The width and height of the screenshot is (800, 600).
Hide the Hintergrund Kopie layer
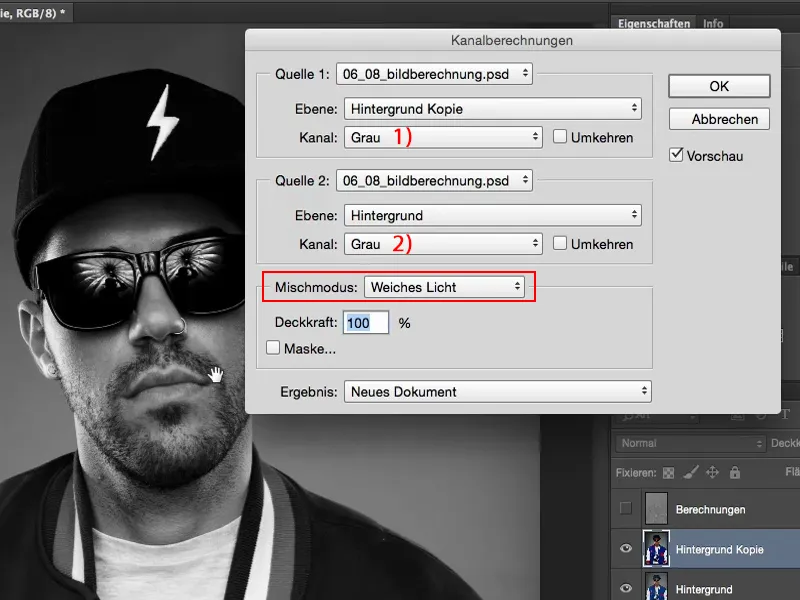pos(626,548)
